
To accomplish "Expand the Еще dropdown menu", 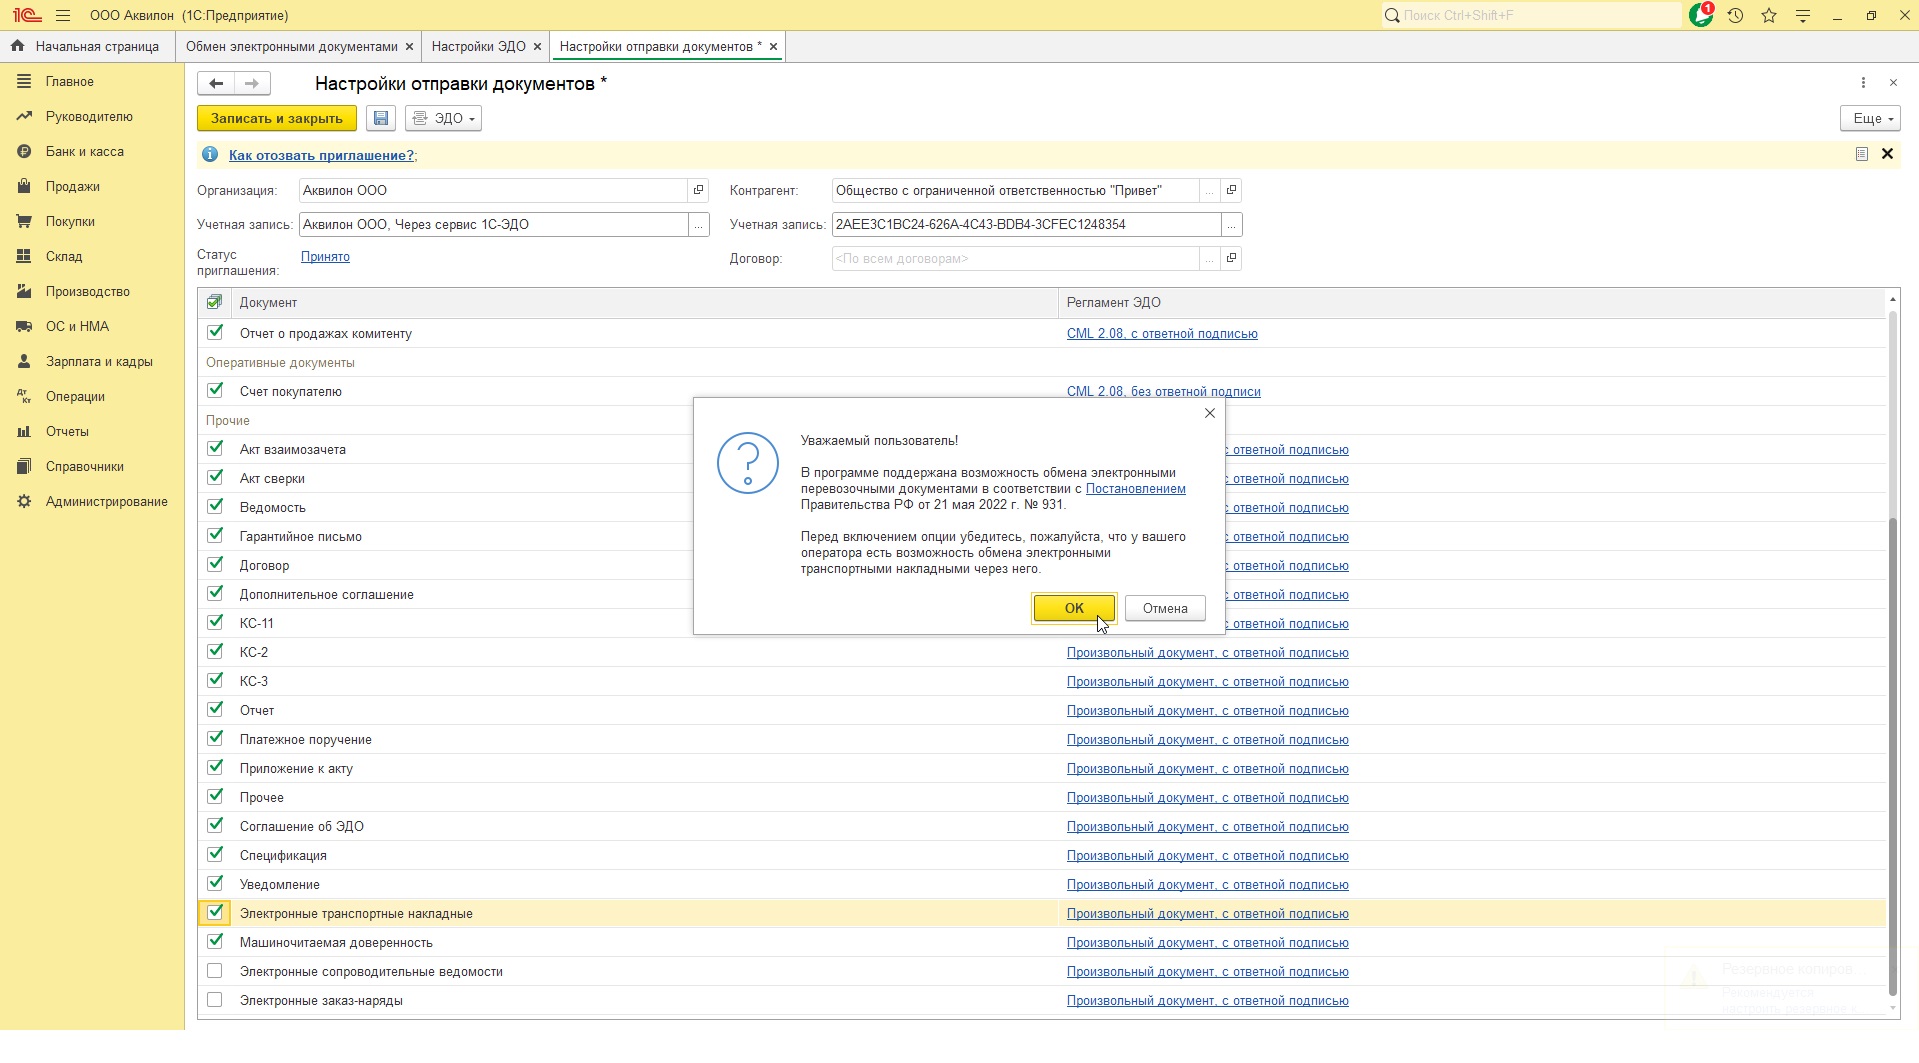I will [x=1870, y=118].
